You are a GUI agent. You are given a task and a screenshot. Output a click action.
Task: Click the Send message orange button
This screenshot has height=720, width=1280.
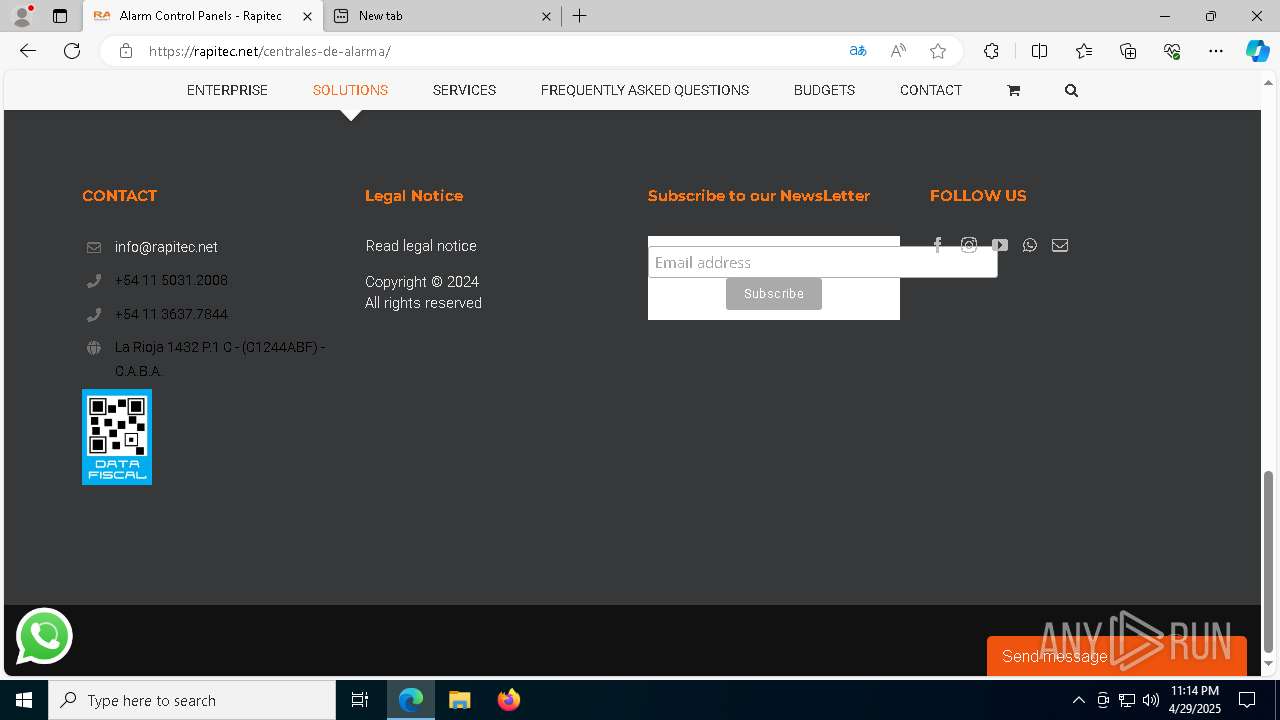pos(1117,656)
